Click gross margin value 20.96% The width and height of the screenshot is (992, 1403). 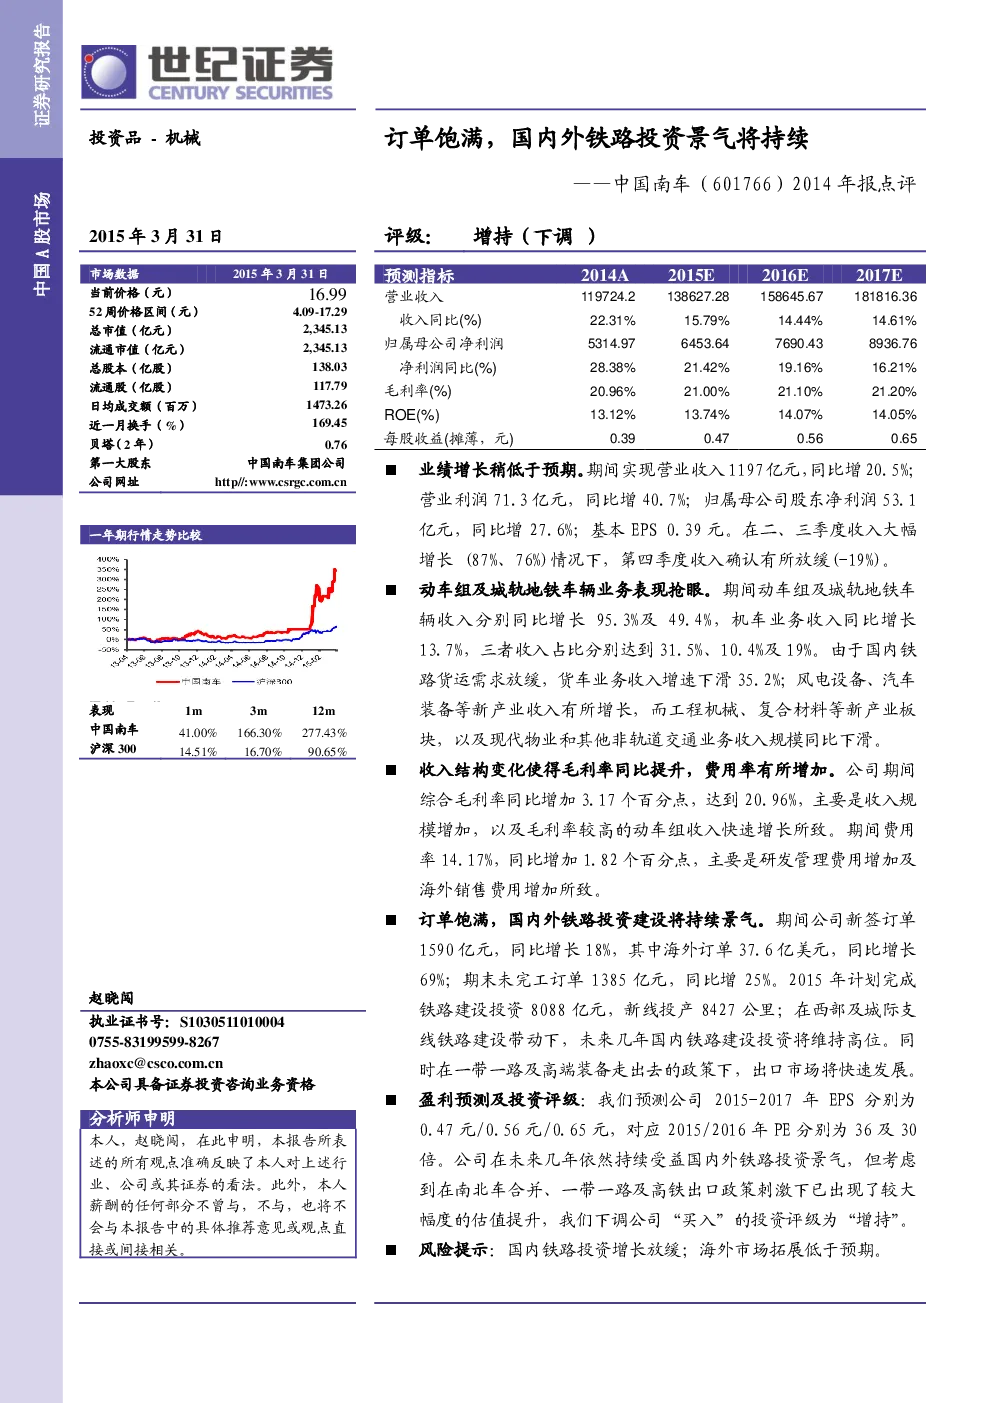coord(612,391)
